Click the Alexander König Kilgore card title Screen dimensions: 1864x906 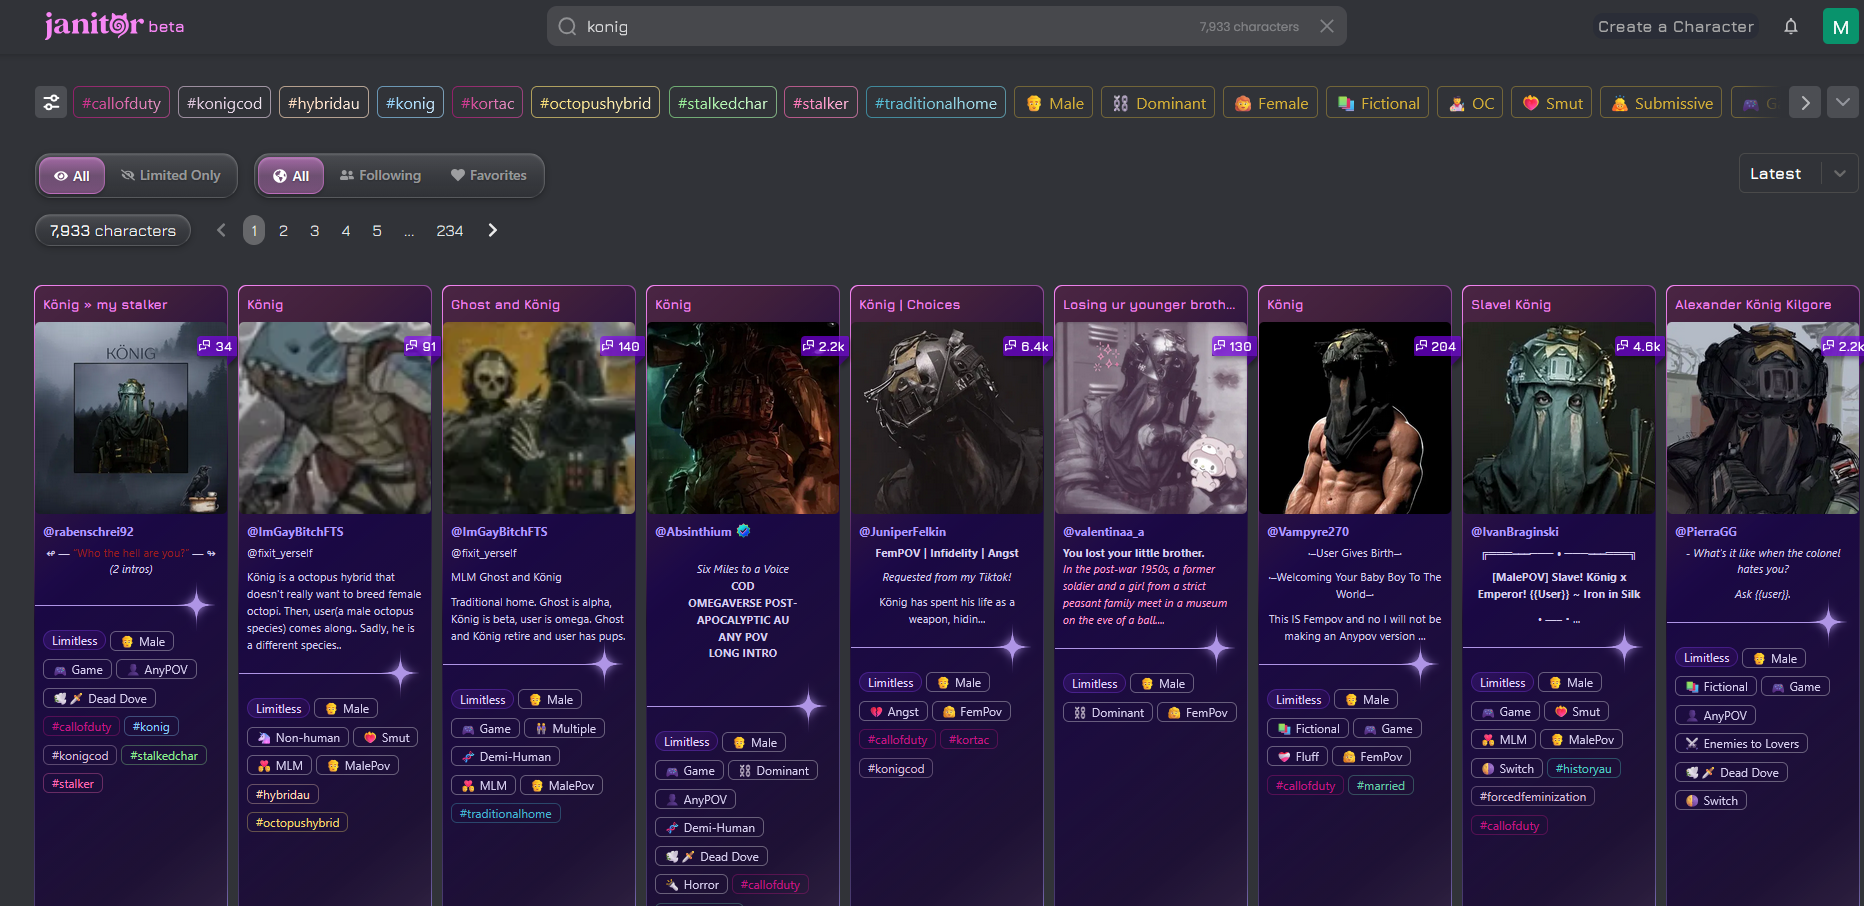coord(1753,305)
